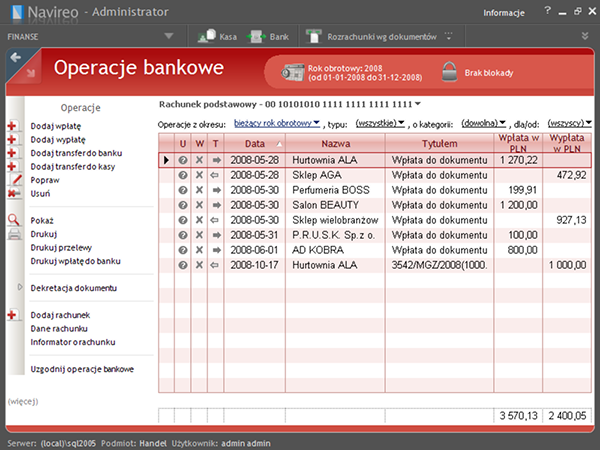Open the Bank module icon
The height and width of the screenshot is (450, 600).
tap(256, 36)
